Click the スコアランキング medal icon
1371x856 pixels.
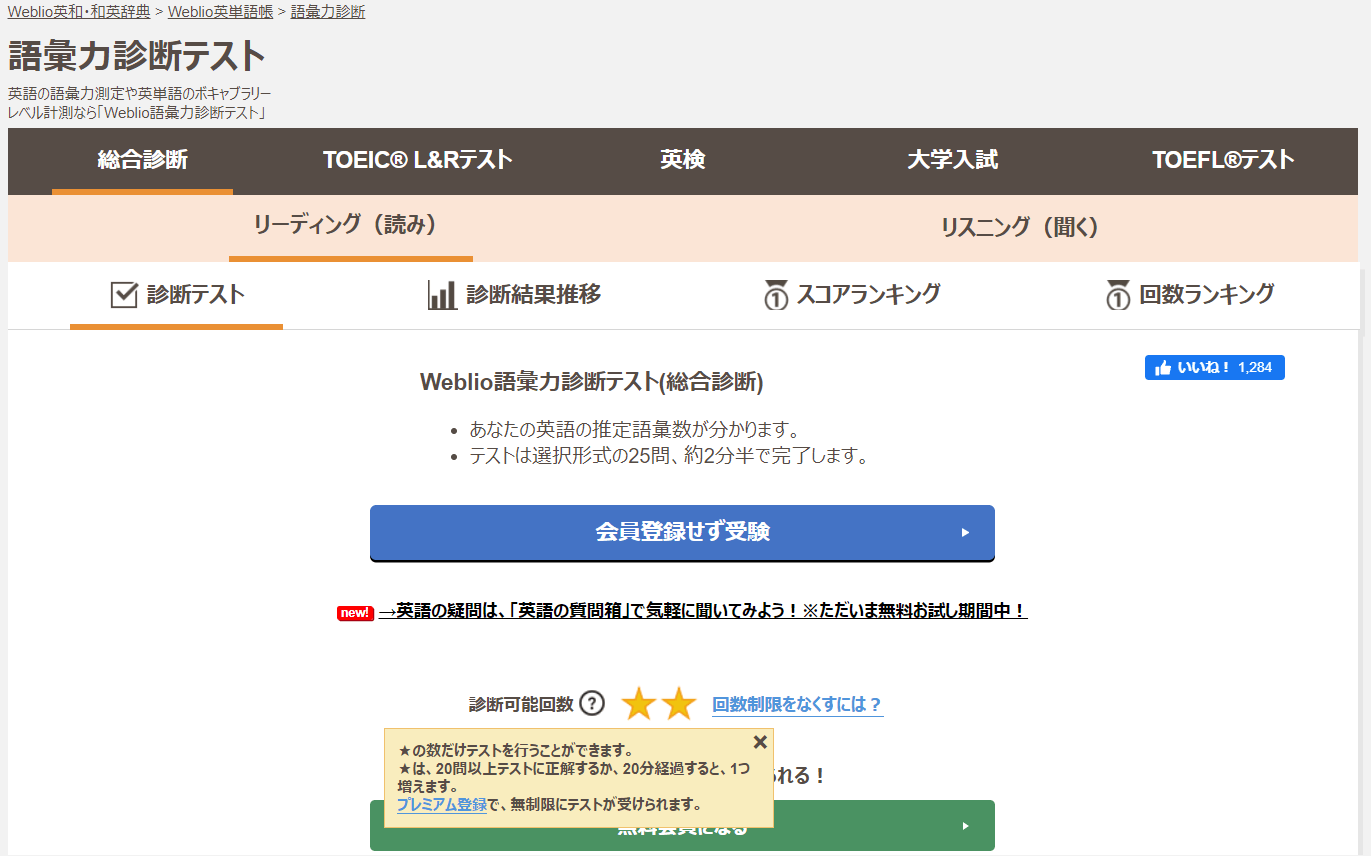[775, 295]
